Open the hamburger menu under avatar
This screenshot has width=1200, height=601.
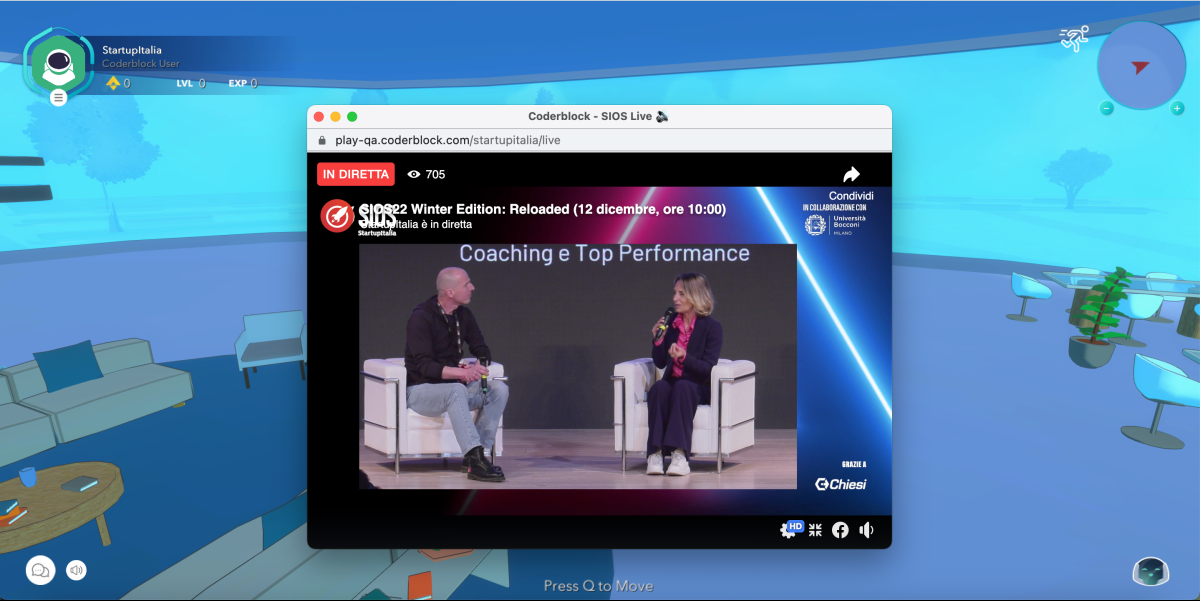coord(59,97)
